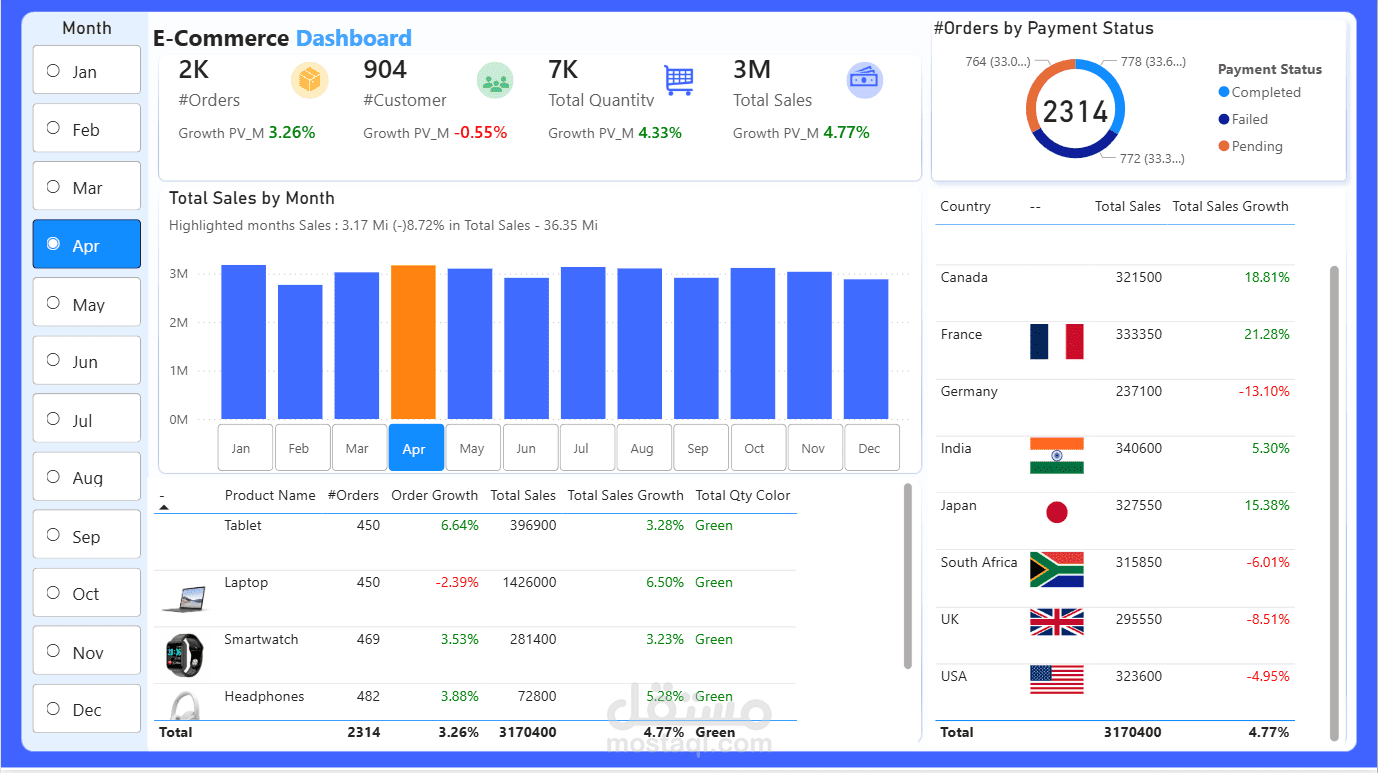
Task: Switch to the Nov month tab under the chart
Action: point(815,447)
